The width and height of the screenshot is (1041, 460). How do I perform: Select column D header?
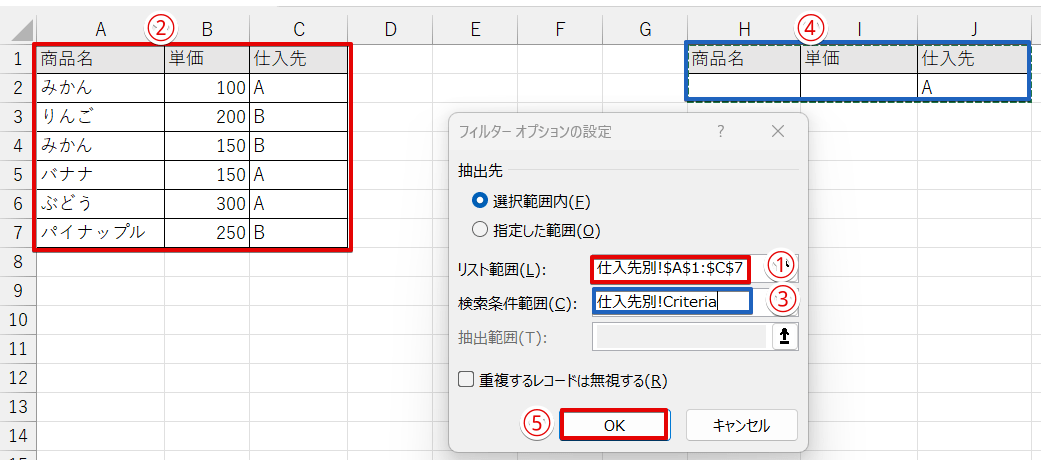click(390, 30)
